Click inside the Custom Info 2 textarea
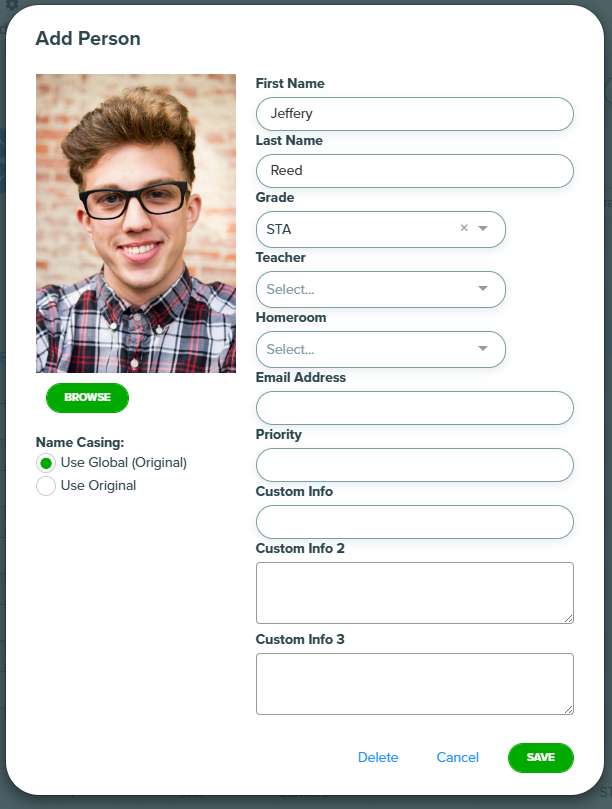The width and height of the screenshot is (612, 809). coord(414,593)
